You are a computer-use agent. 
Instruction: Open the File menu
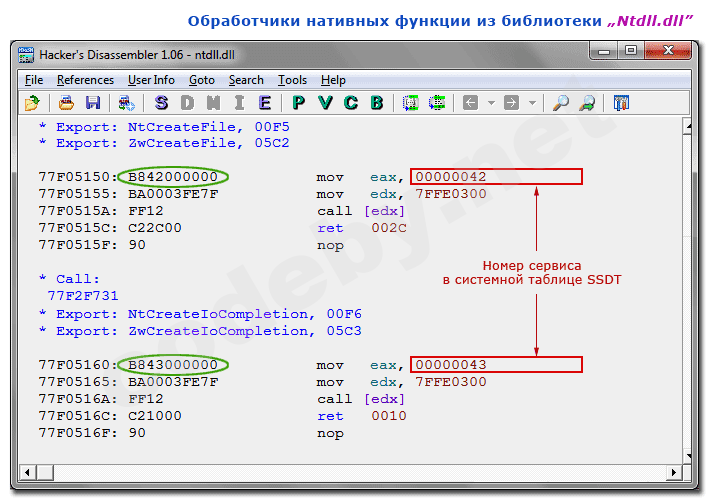coord(34,80)
